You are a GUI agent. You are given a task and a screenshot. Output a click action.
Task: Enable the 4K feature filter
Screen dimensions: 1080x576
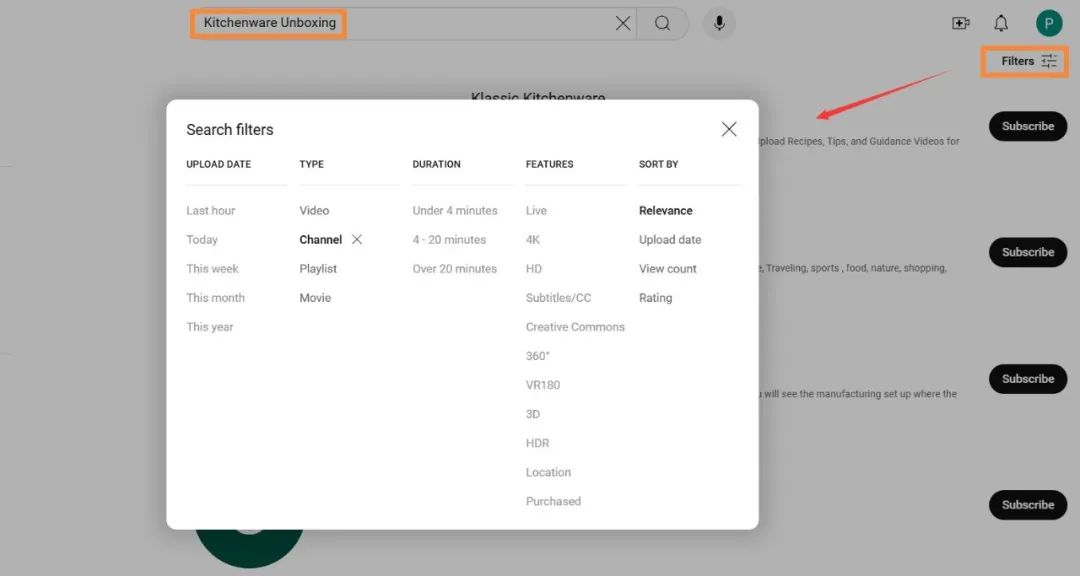533,240
